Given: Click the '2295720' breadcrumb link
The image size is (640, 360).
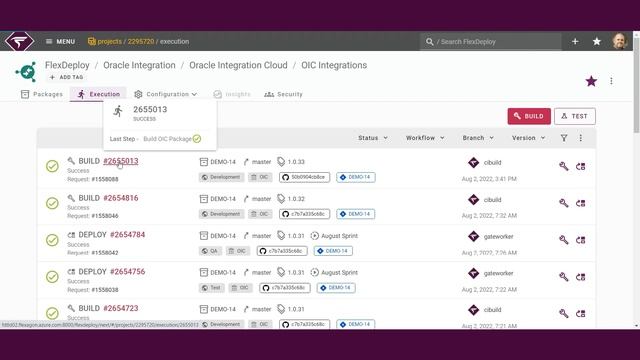Looking at the screenshot, I should point(141,42).
